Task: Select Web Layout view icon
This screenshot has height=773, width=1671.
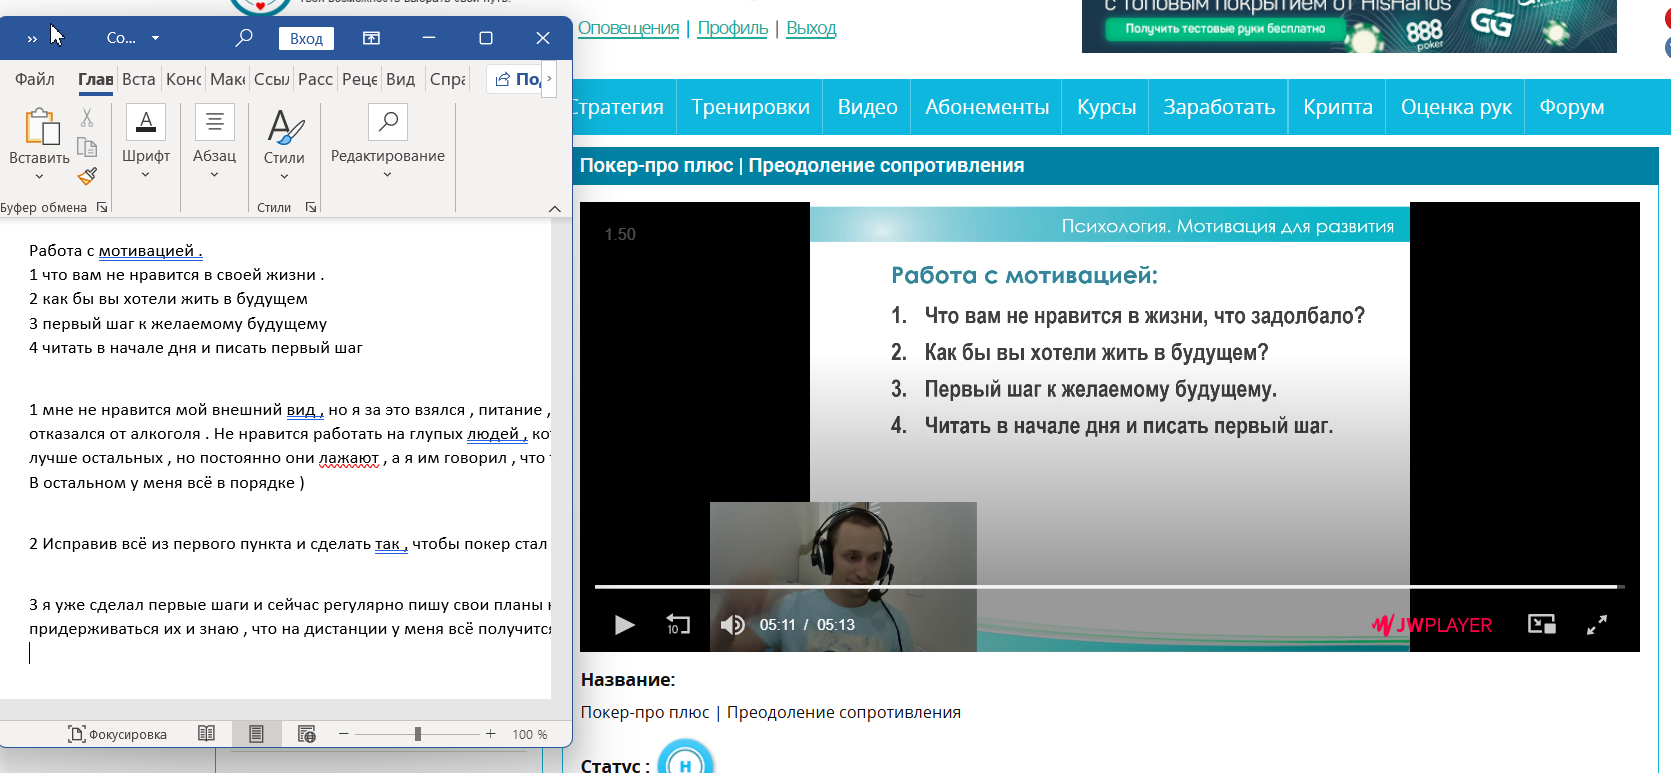Action: [x=306, y=734]
